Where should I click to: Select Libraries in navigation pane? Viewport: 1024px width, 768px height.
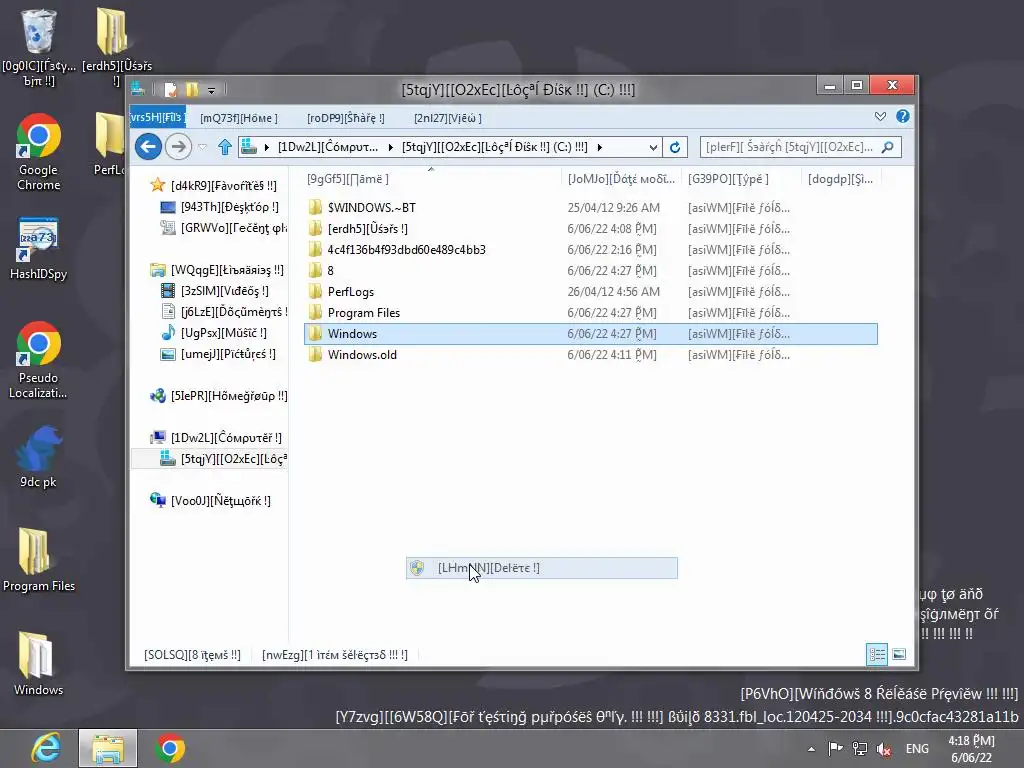click(x=217, y=270)
